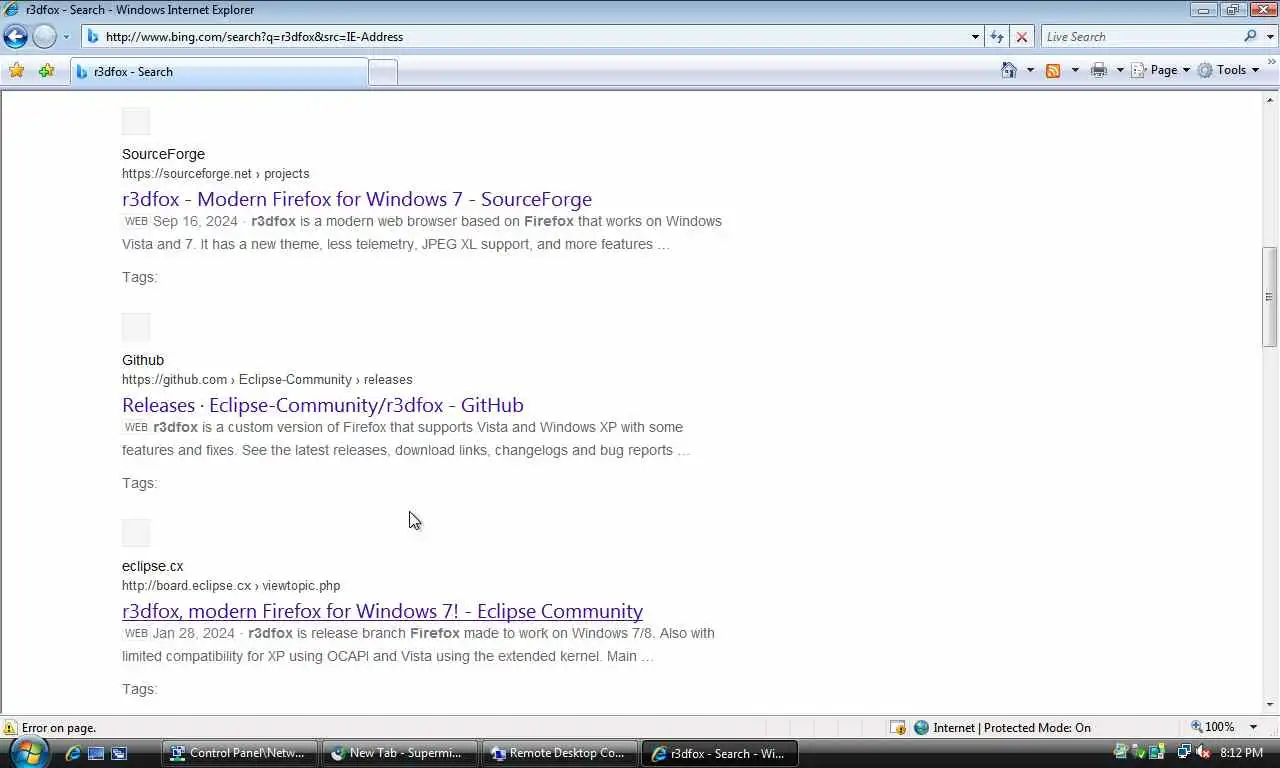This screenshot has height=768, width=1280.
Task: Click the eclipse.cx site name text
Action: click(153, 566)
